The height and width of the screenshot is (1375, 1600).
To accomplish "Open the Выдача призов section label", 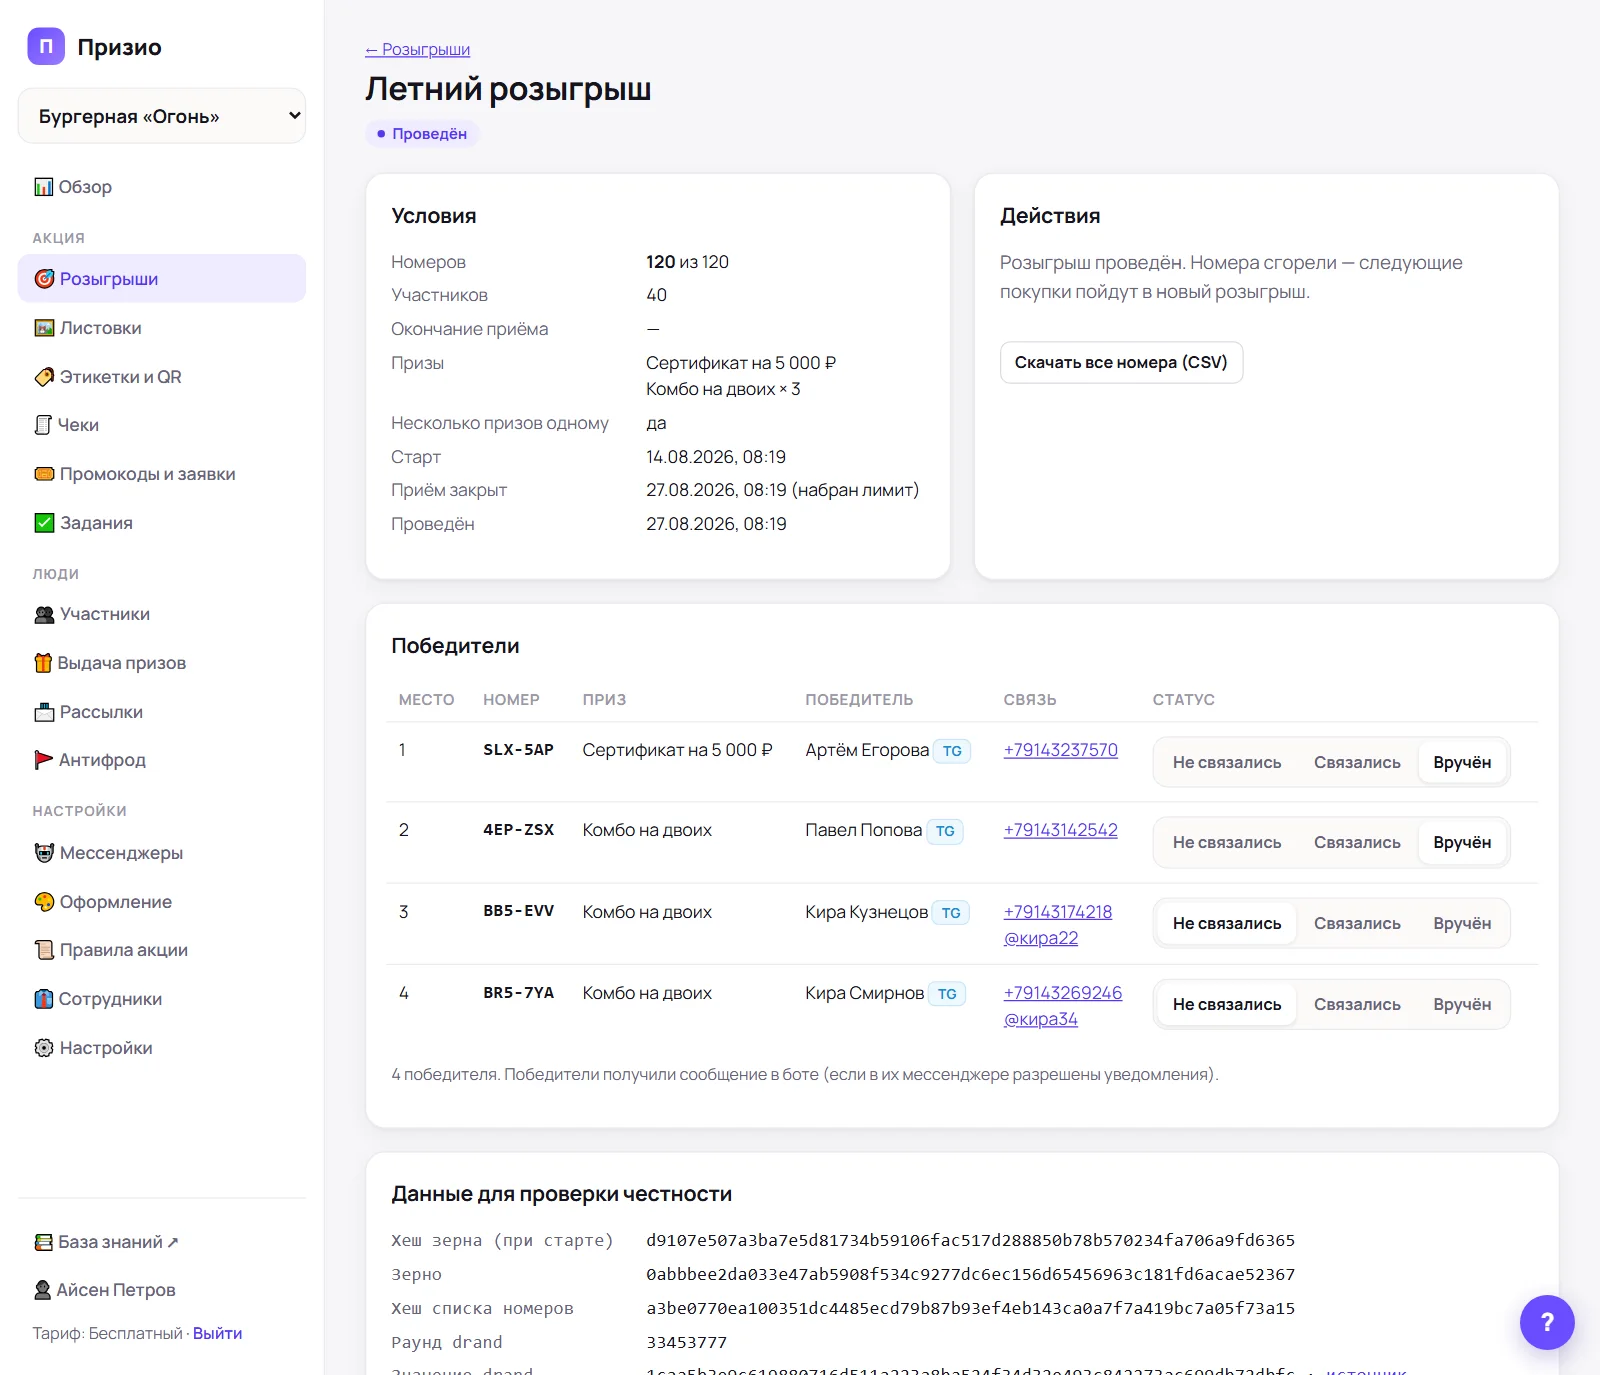I will pos(122,663).
